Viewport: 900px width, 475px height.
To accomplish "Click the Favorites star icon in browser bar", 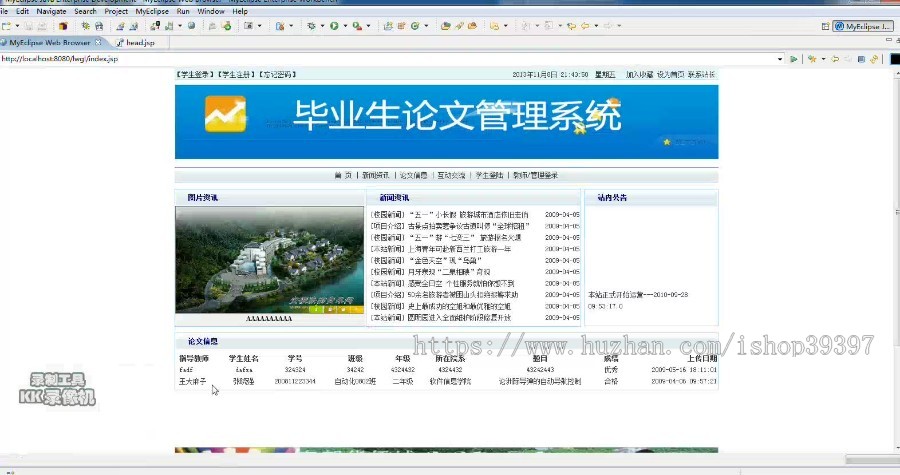I will point(812,59).
